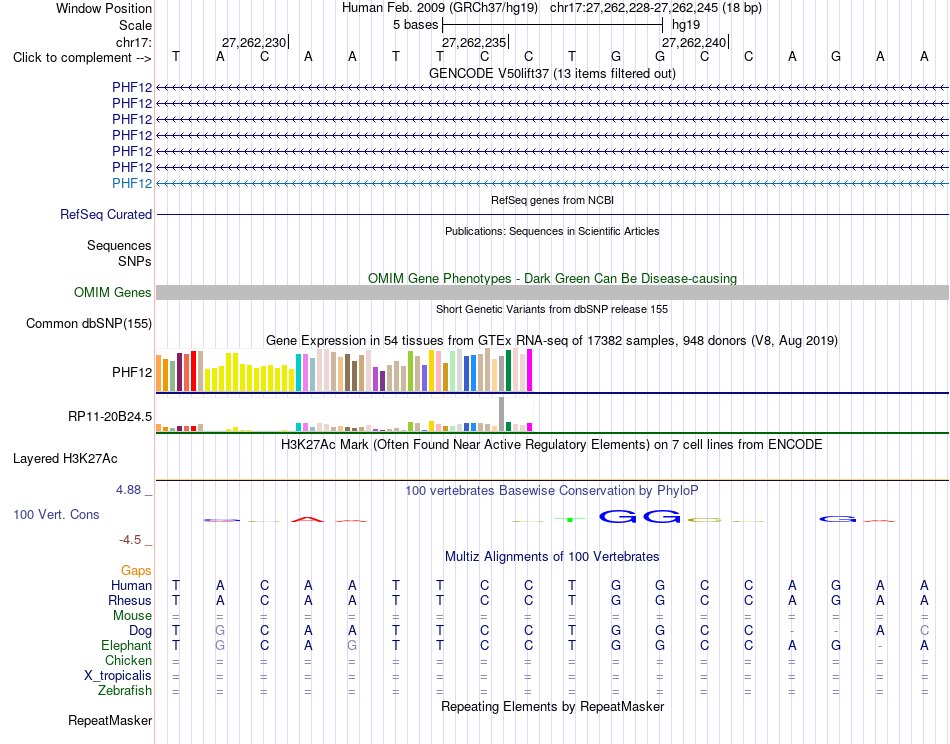The height and width of the screenshot is (744, 950).
Task: Click the 100 Vert. Cons label
Action: coord(56,514)
